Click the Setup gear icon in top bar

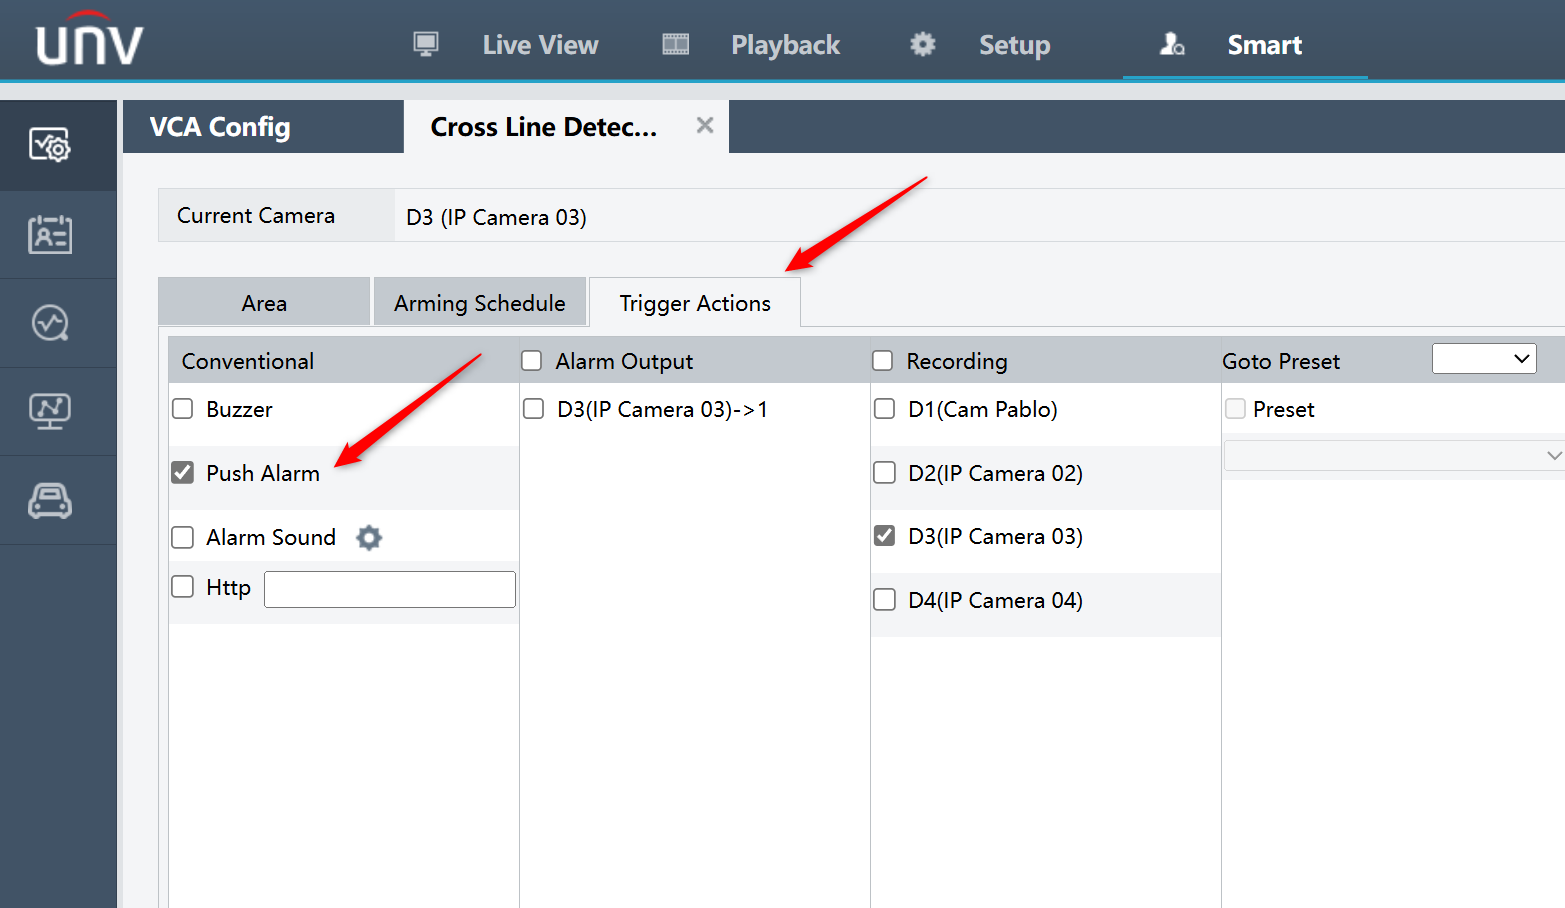pos(921,44)
